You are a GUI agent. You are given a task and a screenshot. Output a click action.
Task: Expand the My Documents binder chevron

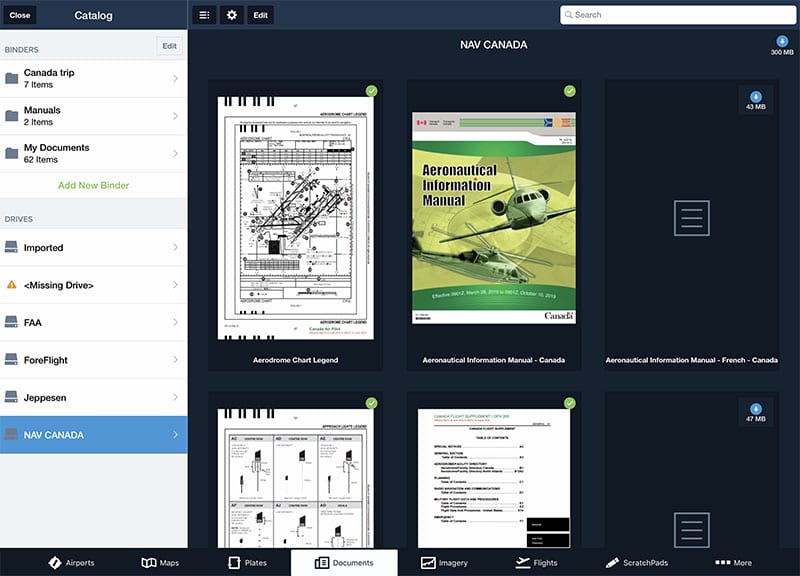click(176, 153)
